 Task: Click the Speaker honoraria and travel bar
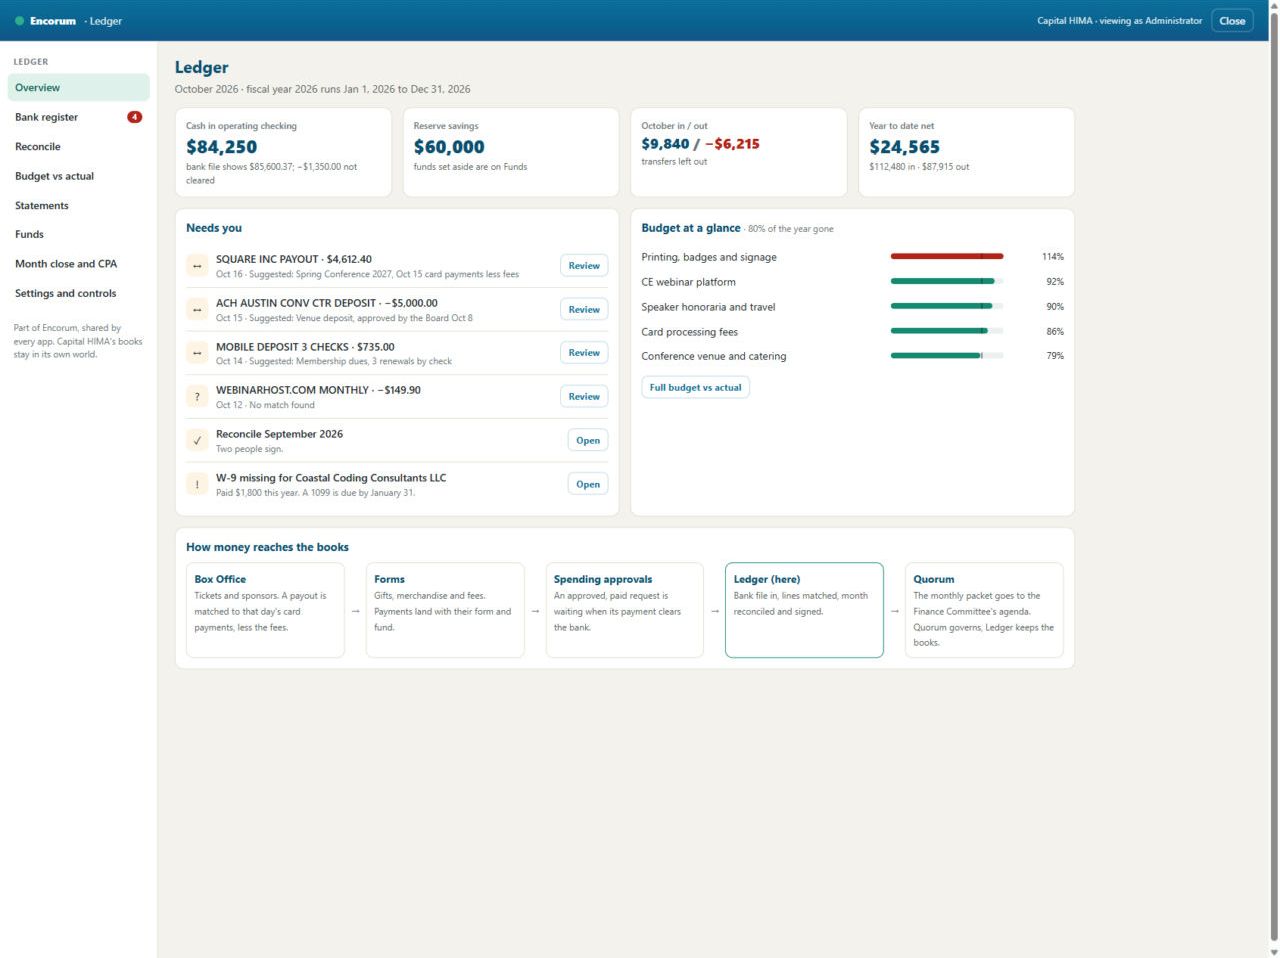tap(947, 307)
